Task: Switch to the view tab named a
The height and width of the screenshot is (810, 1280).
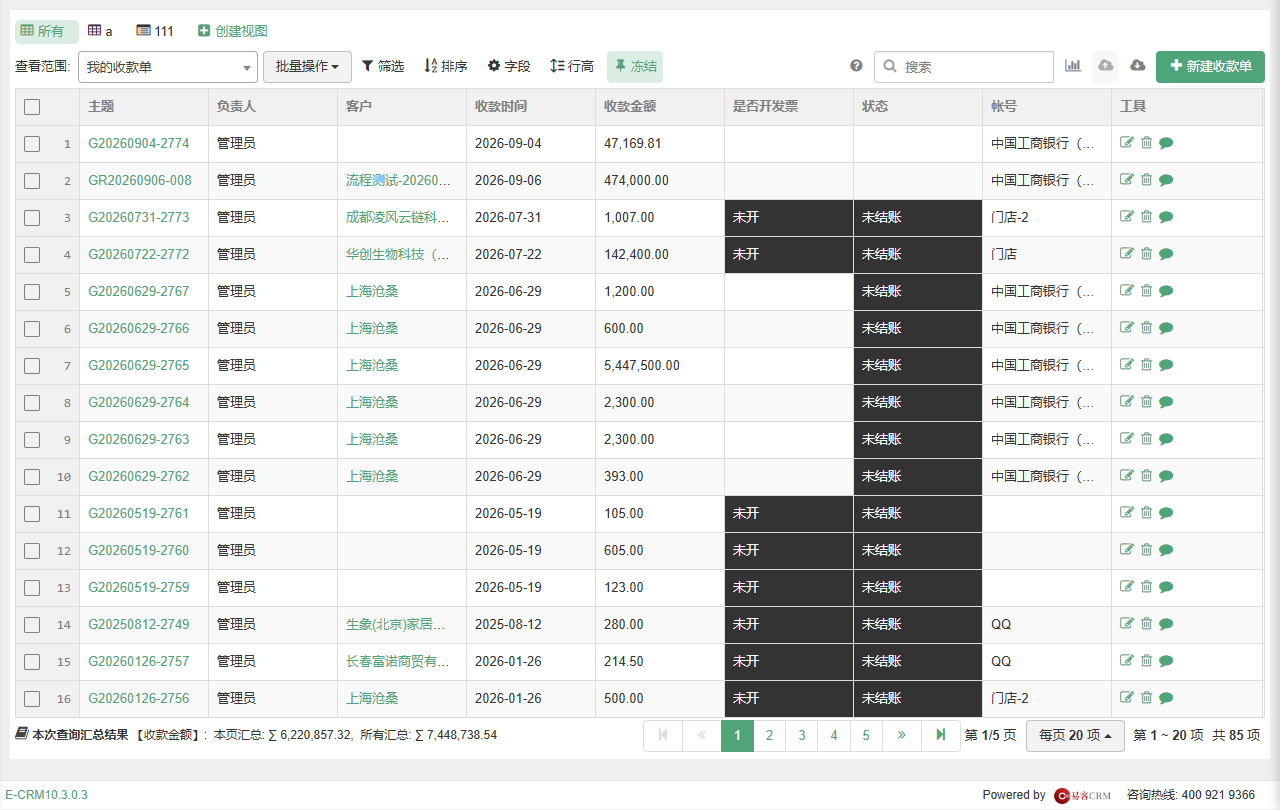Action: pyautogui.click(x=100, y=31)
